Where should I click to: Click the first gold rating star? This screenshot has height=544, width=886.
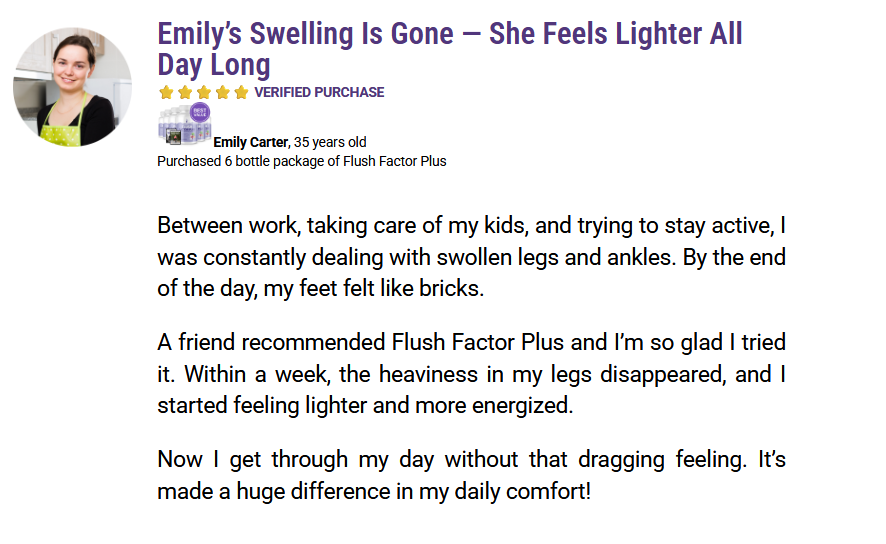pyautogui.click(x=166, y=92)
